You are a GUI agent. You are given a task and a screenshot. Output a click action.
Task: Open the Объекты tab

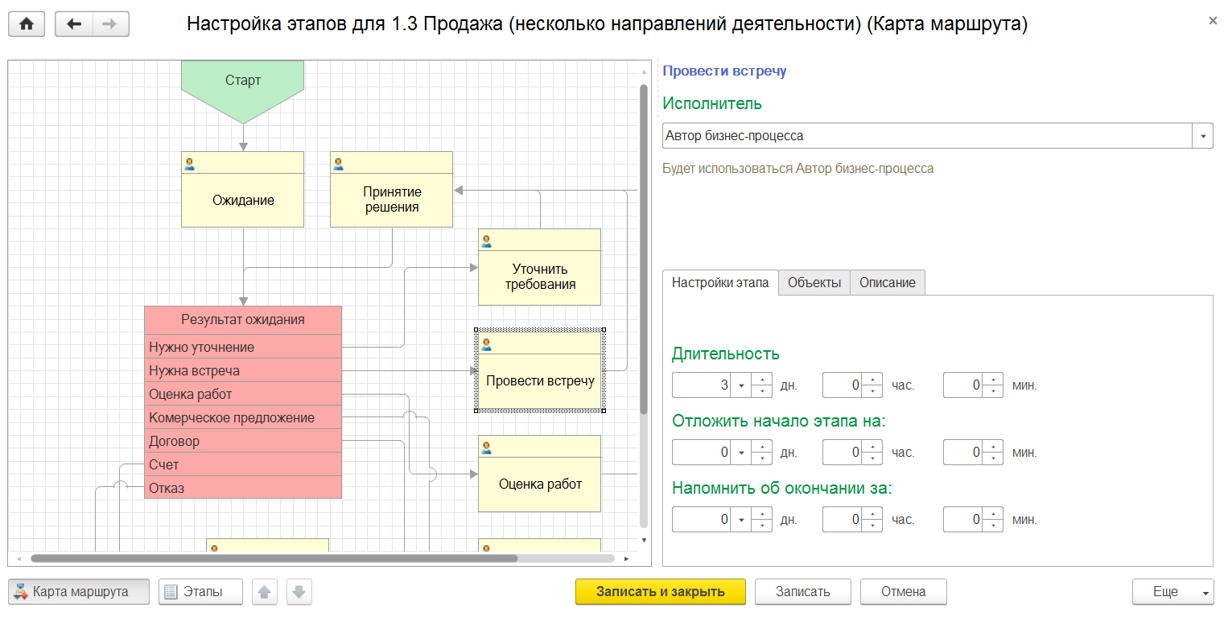[814, 283]
